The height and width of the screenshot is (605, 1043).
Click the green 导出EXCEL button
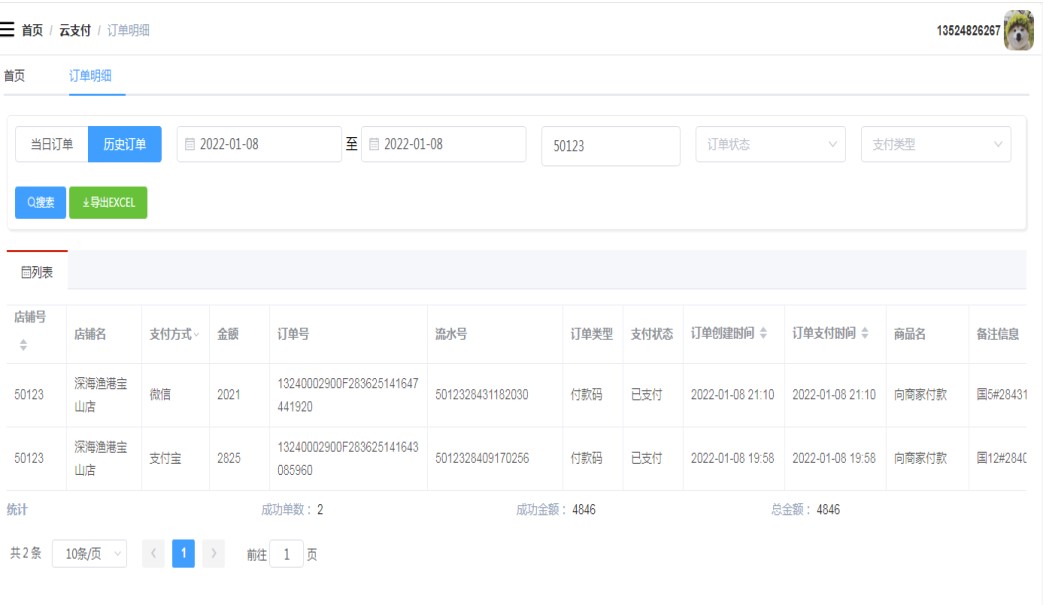click(108, 202)
